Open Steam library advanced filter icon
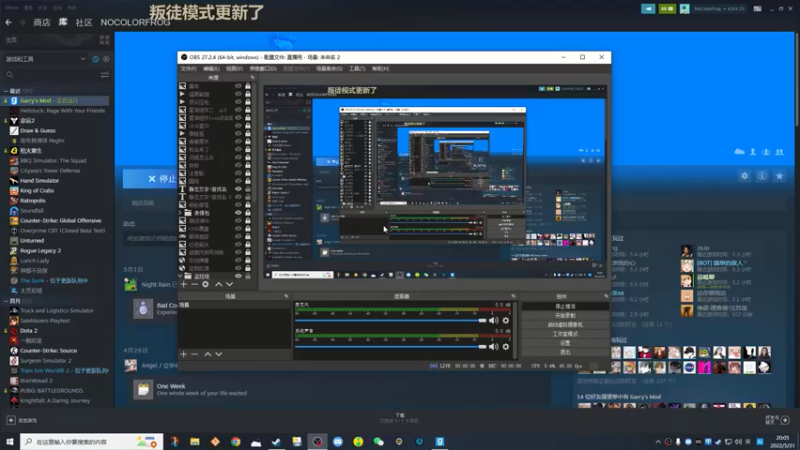Viewport: 800px width, 450px height. [x=105, y=75]
